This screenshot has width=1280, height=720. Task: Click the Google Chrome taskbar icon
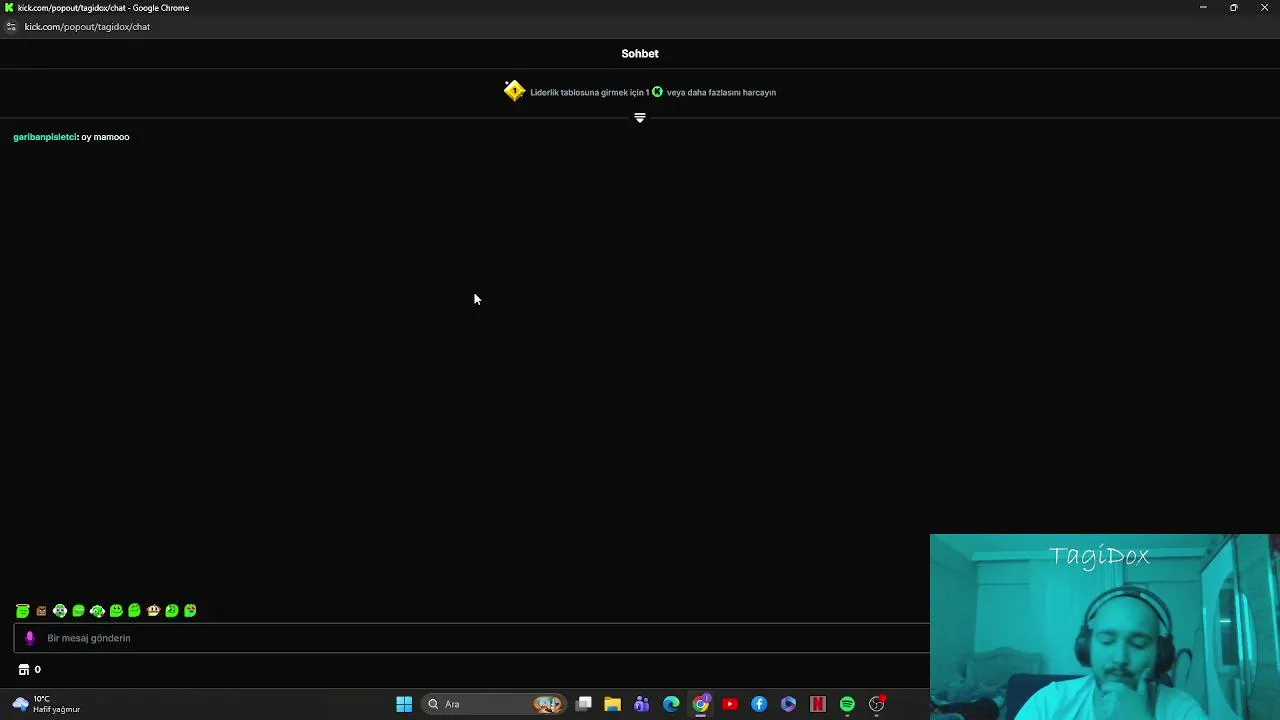coord(701,704)
